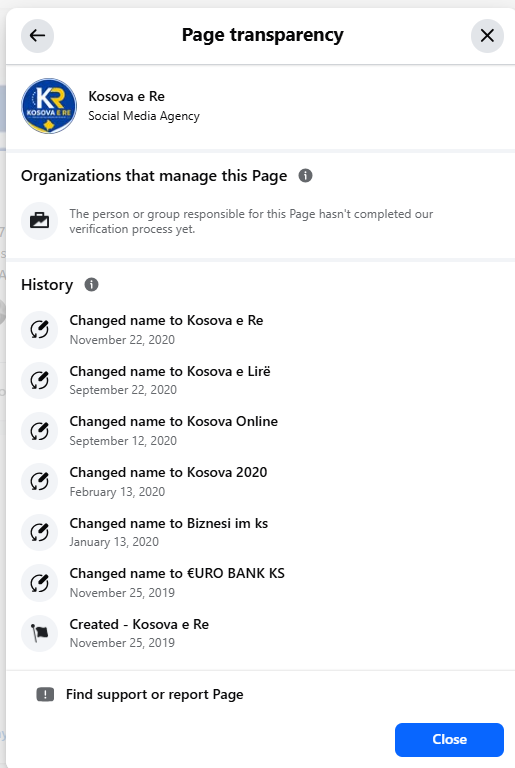
Task: Click edit icon beside Kosova e Re rename
Action: (40, 330)
